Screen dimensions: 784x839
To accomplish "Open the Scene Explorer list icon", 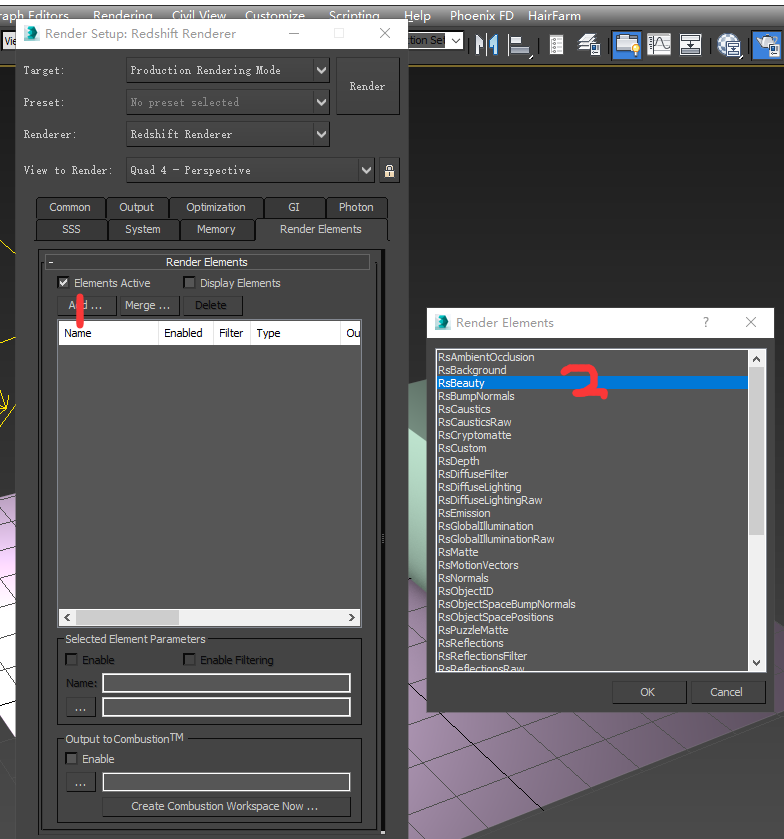I will (x=557, y=45).
